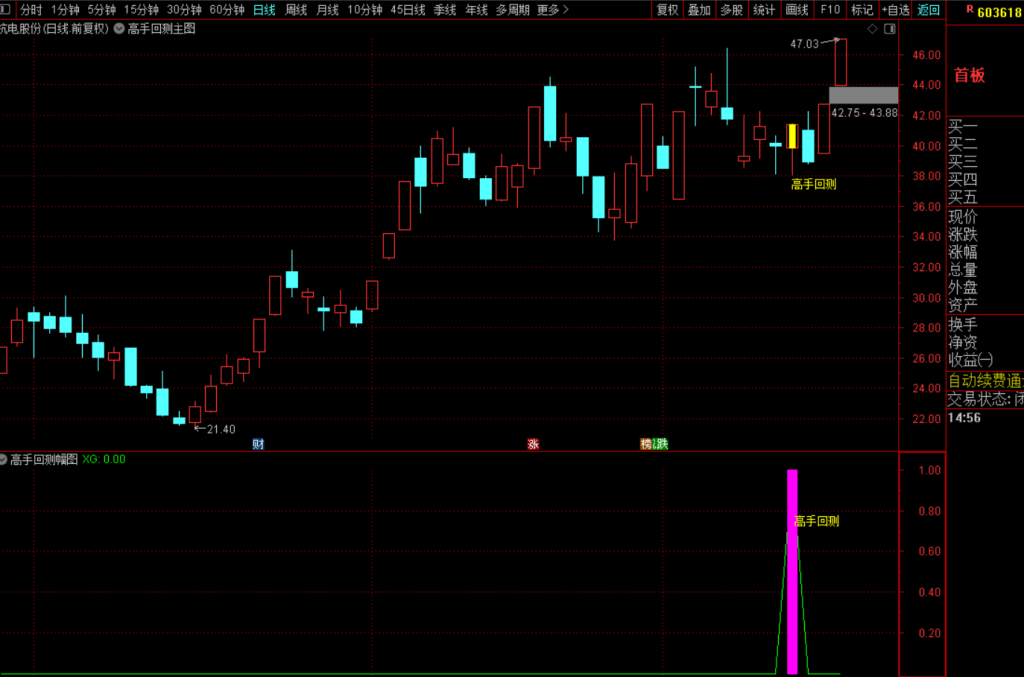
Task: Switch to the 1分钟 period tab
Action: click(65, 10)
